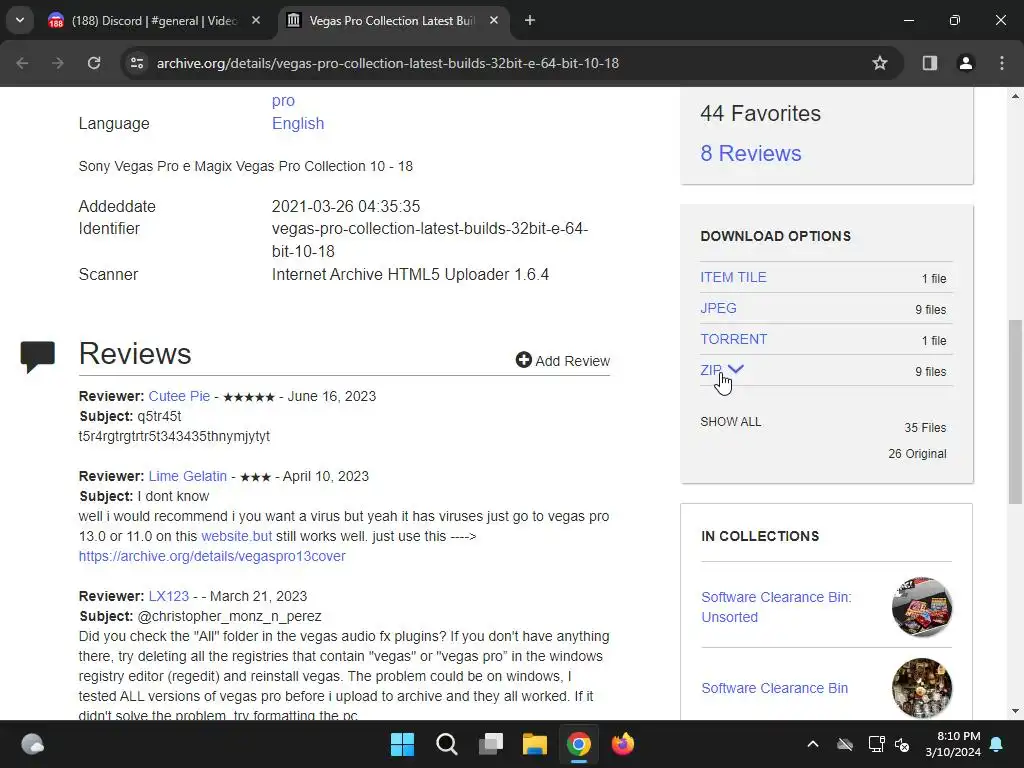Click the scrollbar down arrow
This screenshot has height=768, width=1024.
click(x=1015, y=711)
